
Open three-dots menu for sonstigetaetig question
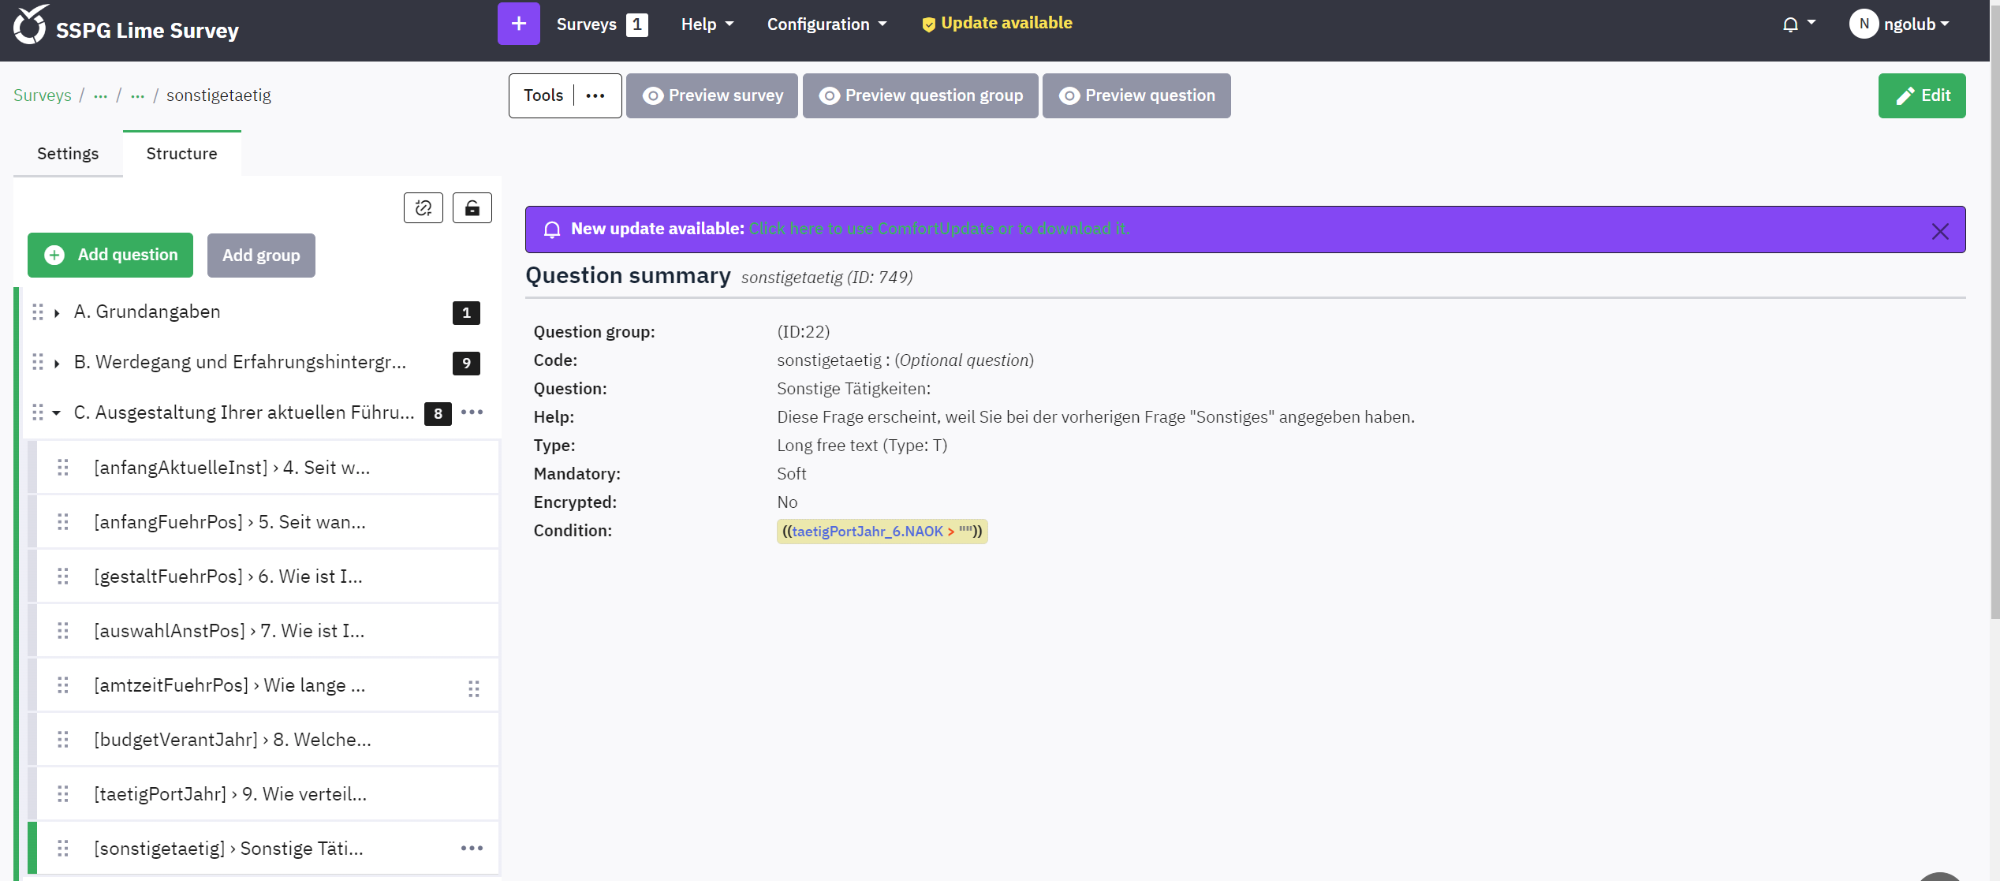(x=472, y=848)
